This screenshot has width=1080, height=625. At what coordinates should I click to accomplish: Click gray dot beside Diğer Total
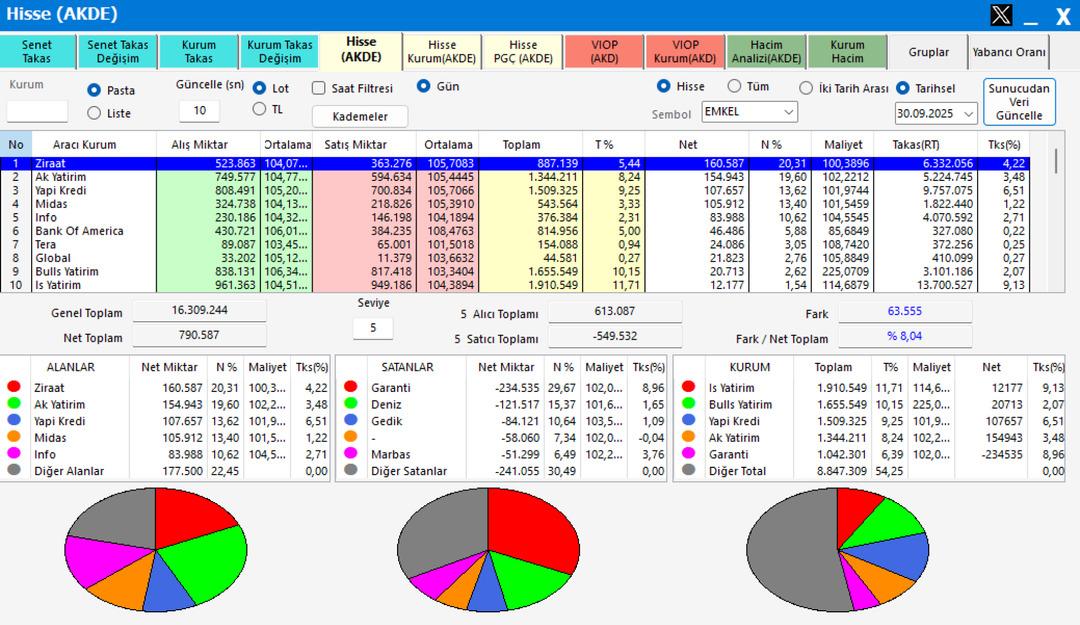coord(688,470)
